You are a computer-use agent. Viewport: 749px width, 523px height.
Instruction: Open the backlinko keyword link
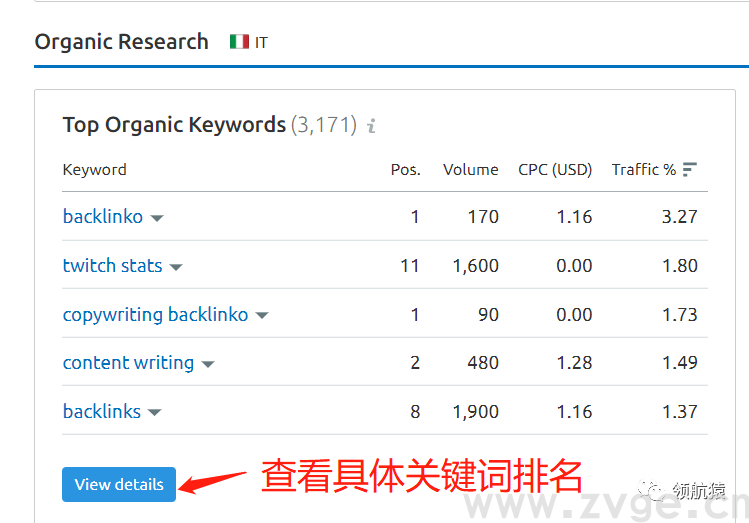pos(103,217)
